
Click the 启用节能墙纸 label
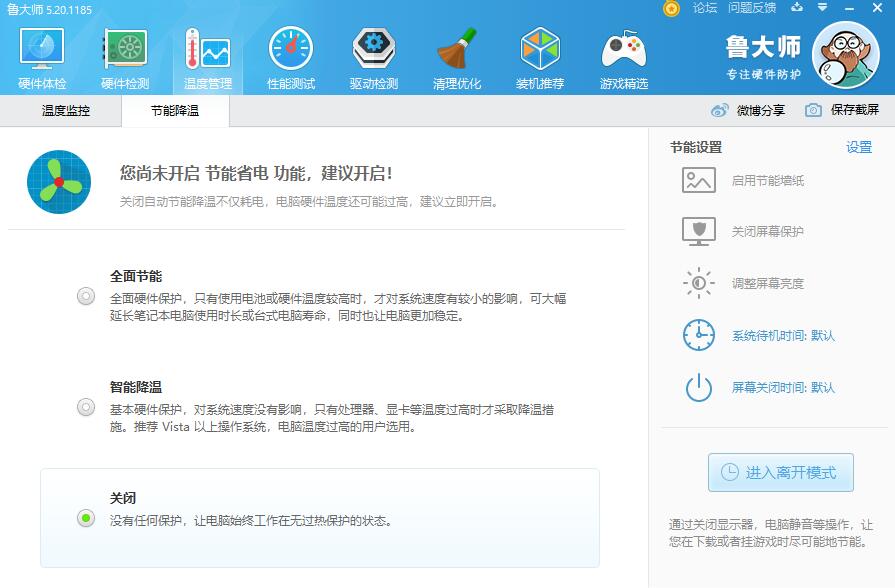768,181
